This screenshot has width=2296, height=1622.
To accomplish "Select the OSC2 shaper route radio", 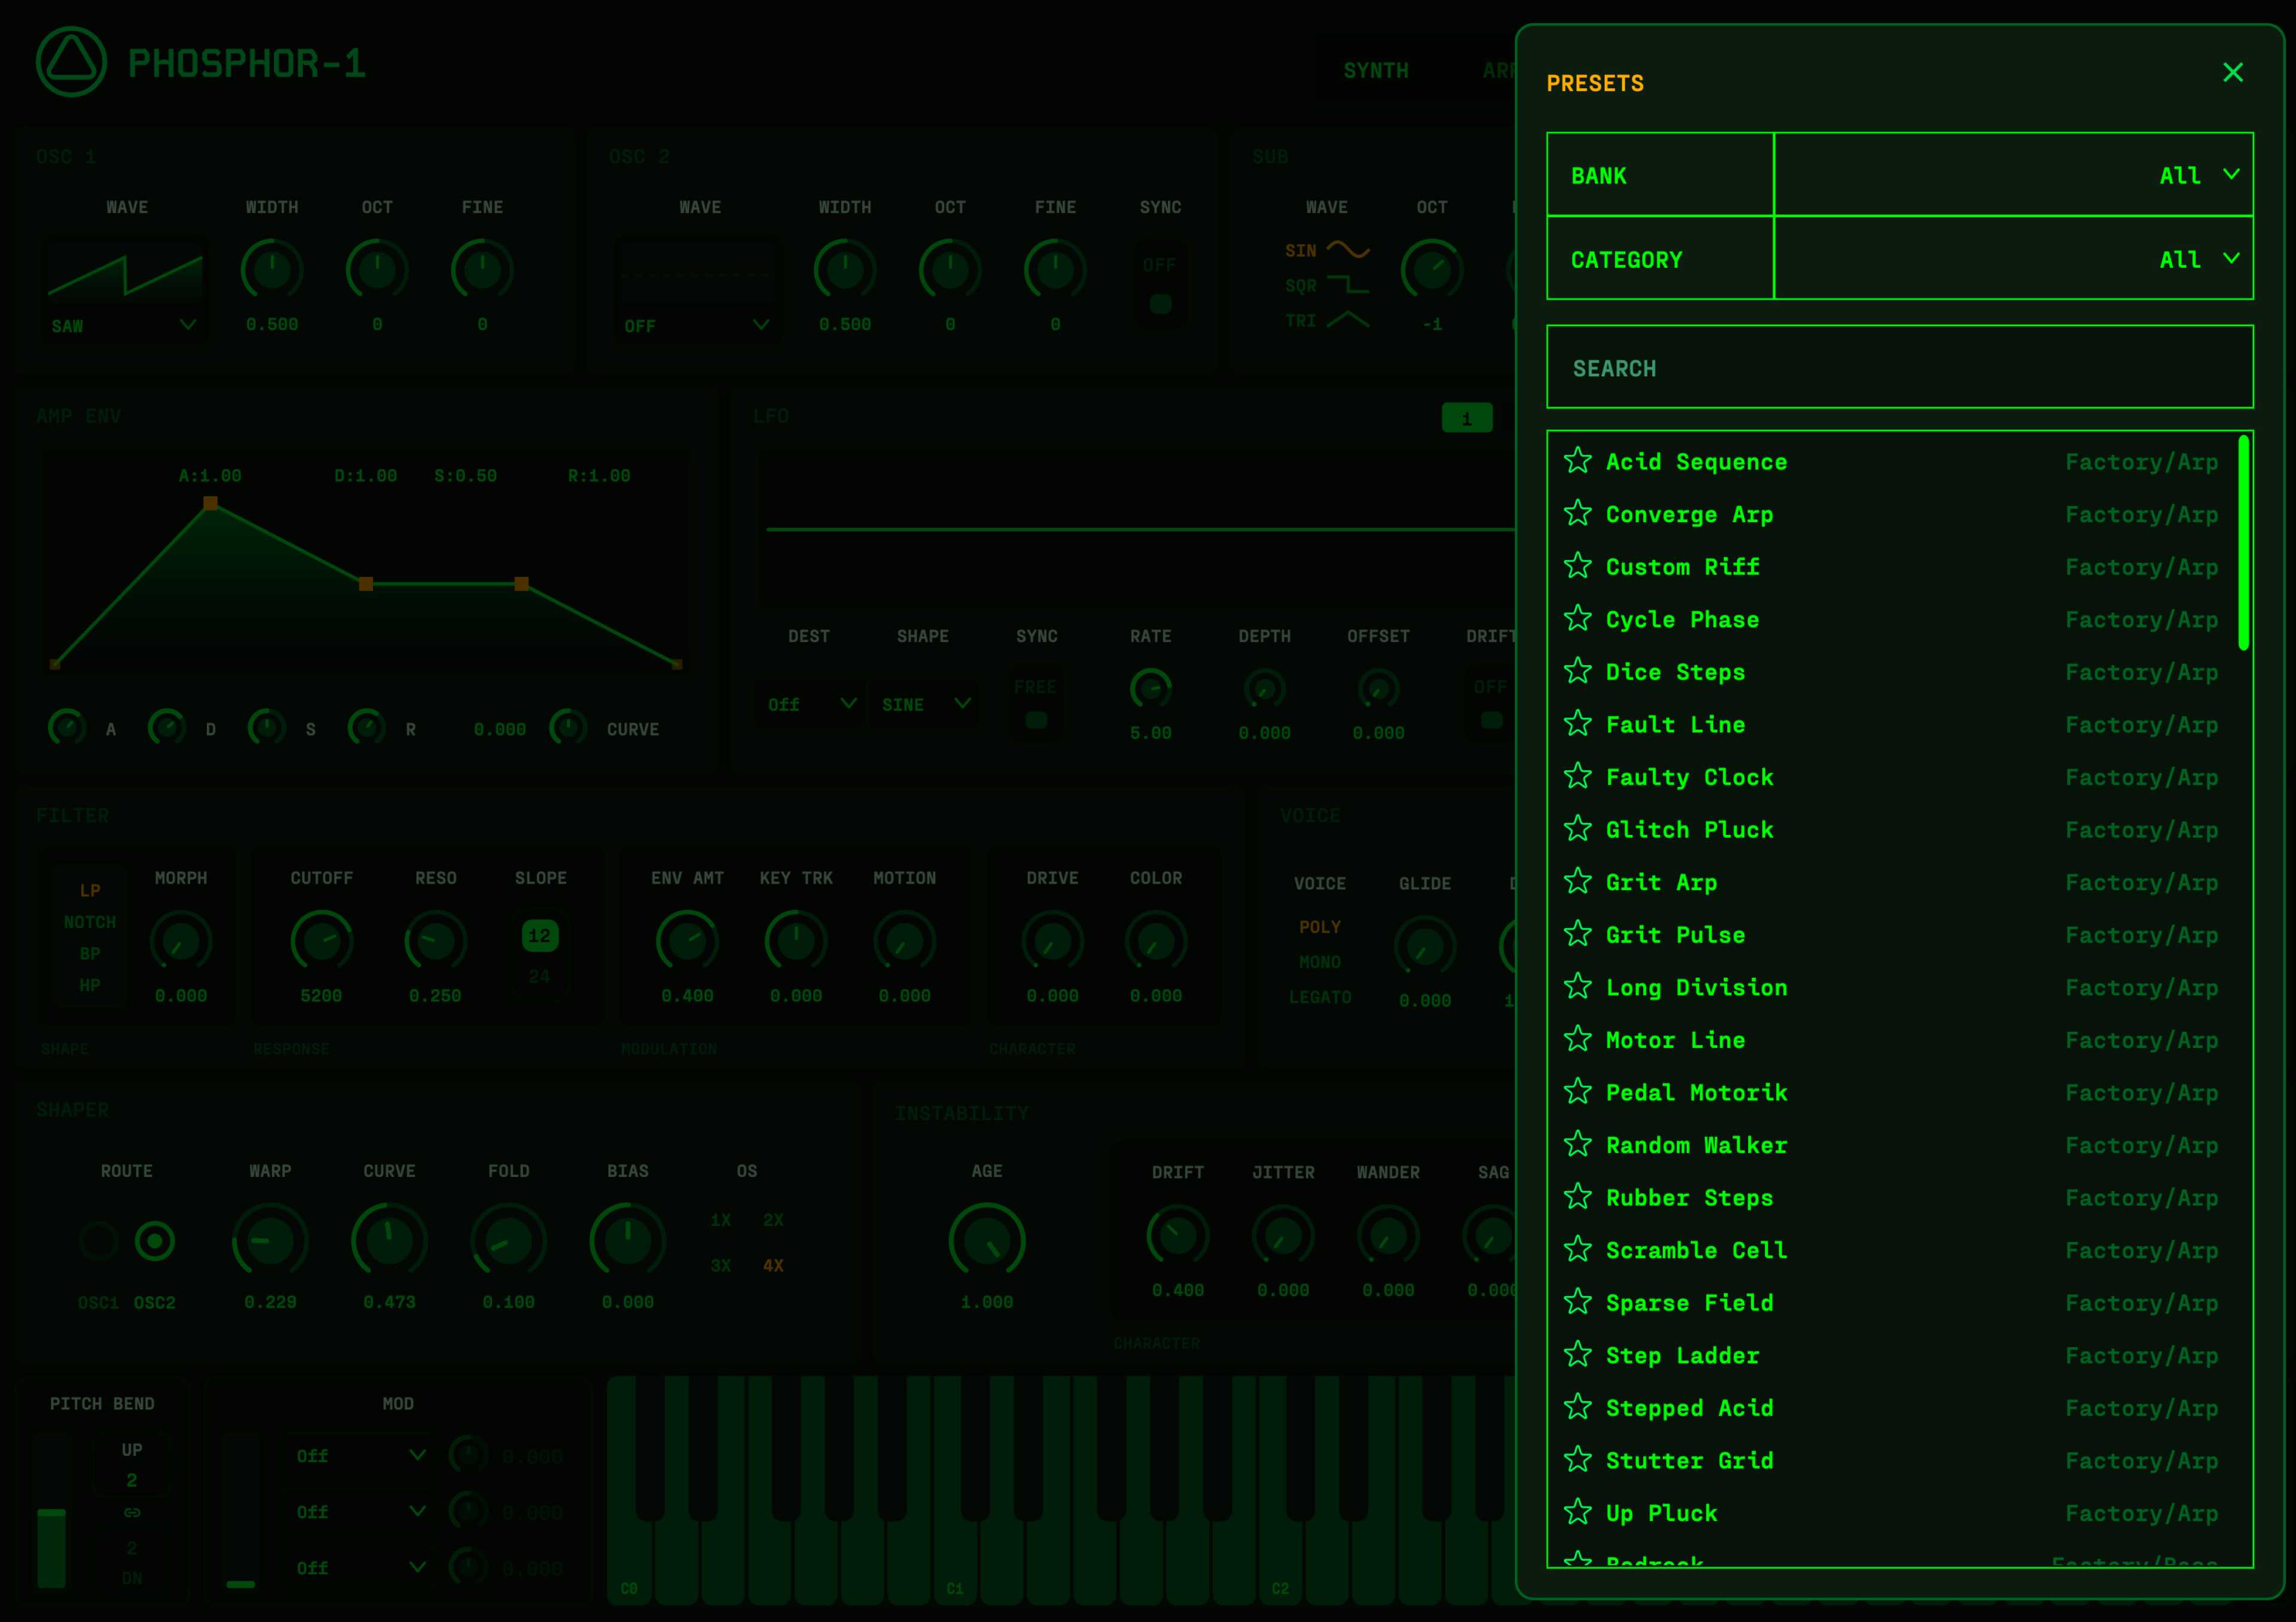I will [x=154, y=1241].
